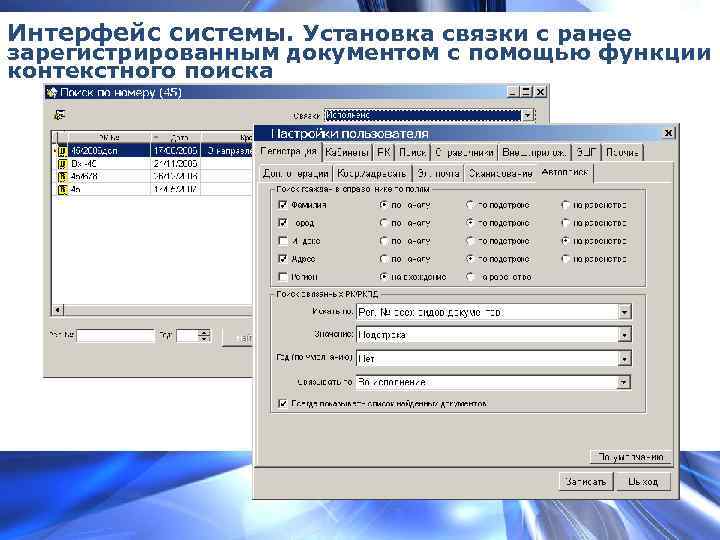Toggle the Адрес checkbox
Viewport: 720px width, 540px height.
283,259
